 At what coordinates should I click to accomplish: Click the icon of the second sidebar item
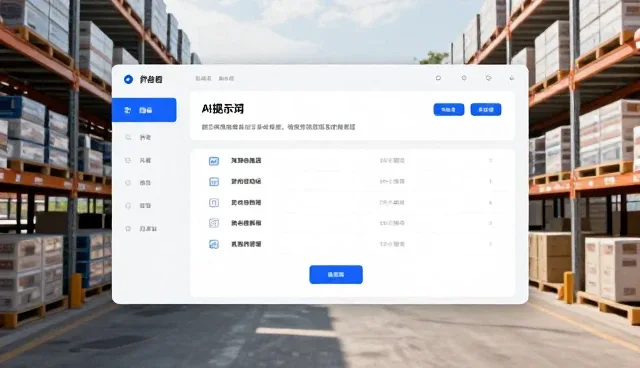[x=128, y=137]
